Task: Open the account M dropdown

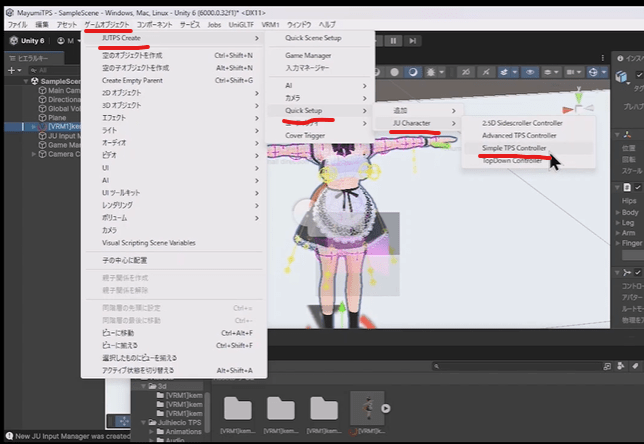Action: pyautogui.click(x=69, y=41)
